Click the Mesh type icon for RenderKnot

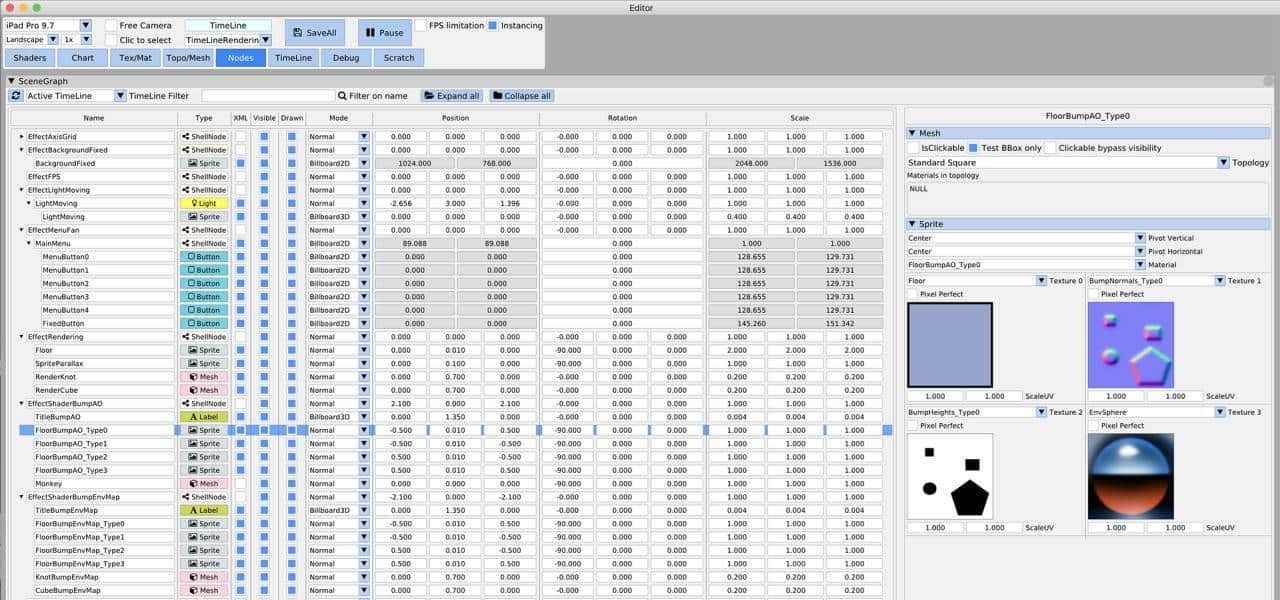click(x=204, y=376)
